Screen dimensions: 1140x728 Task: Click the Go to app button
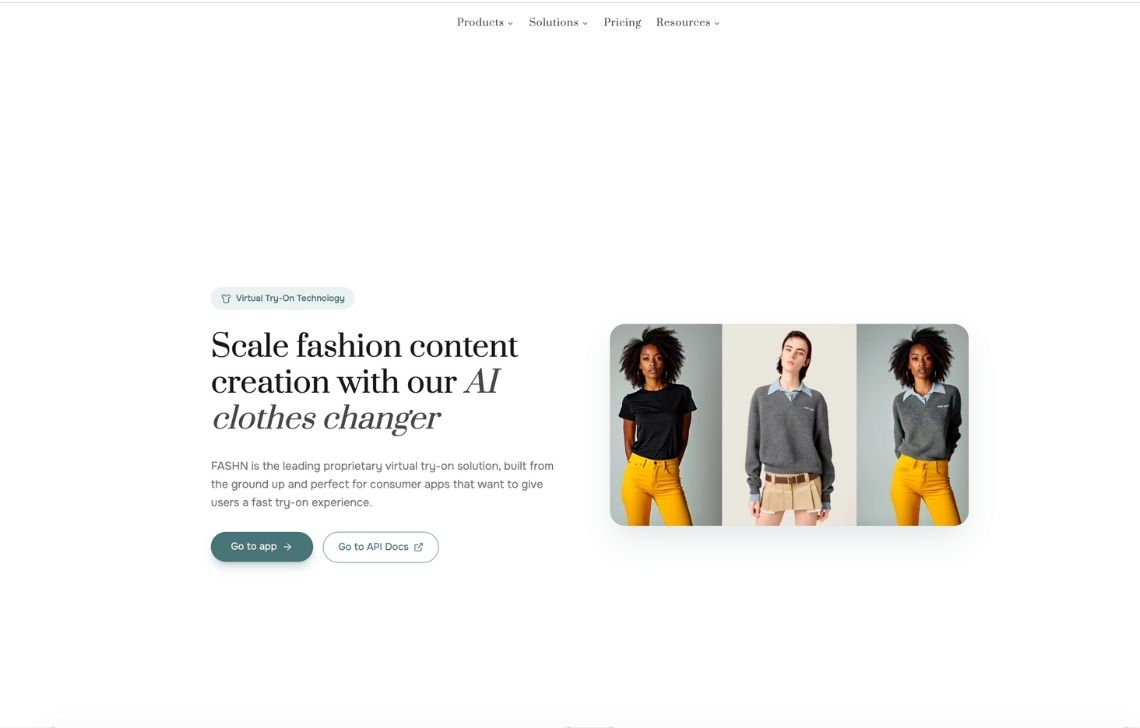tap(262, 547)
